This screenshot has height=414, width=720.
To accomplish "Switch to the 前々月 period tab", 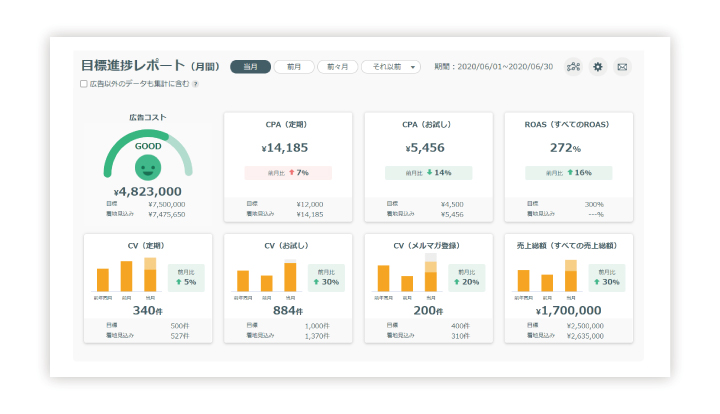I will (x=337, y=67).
